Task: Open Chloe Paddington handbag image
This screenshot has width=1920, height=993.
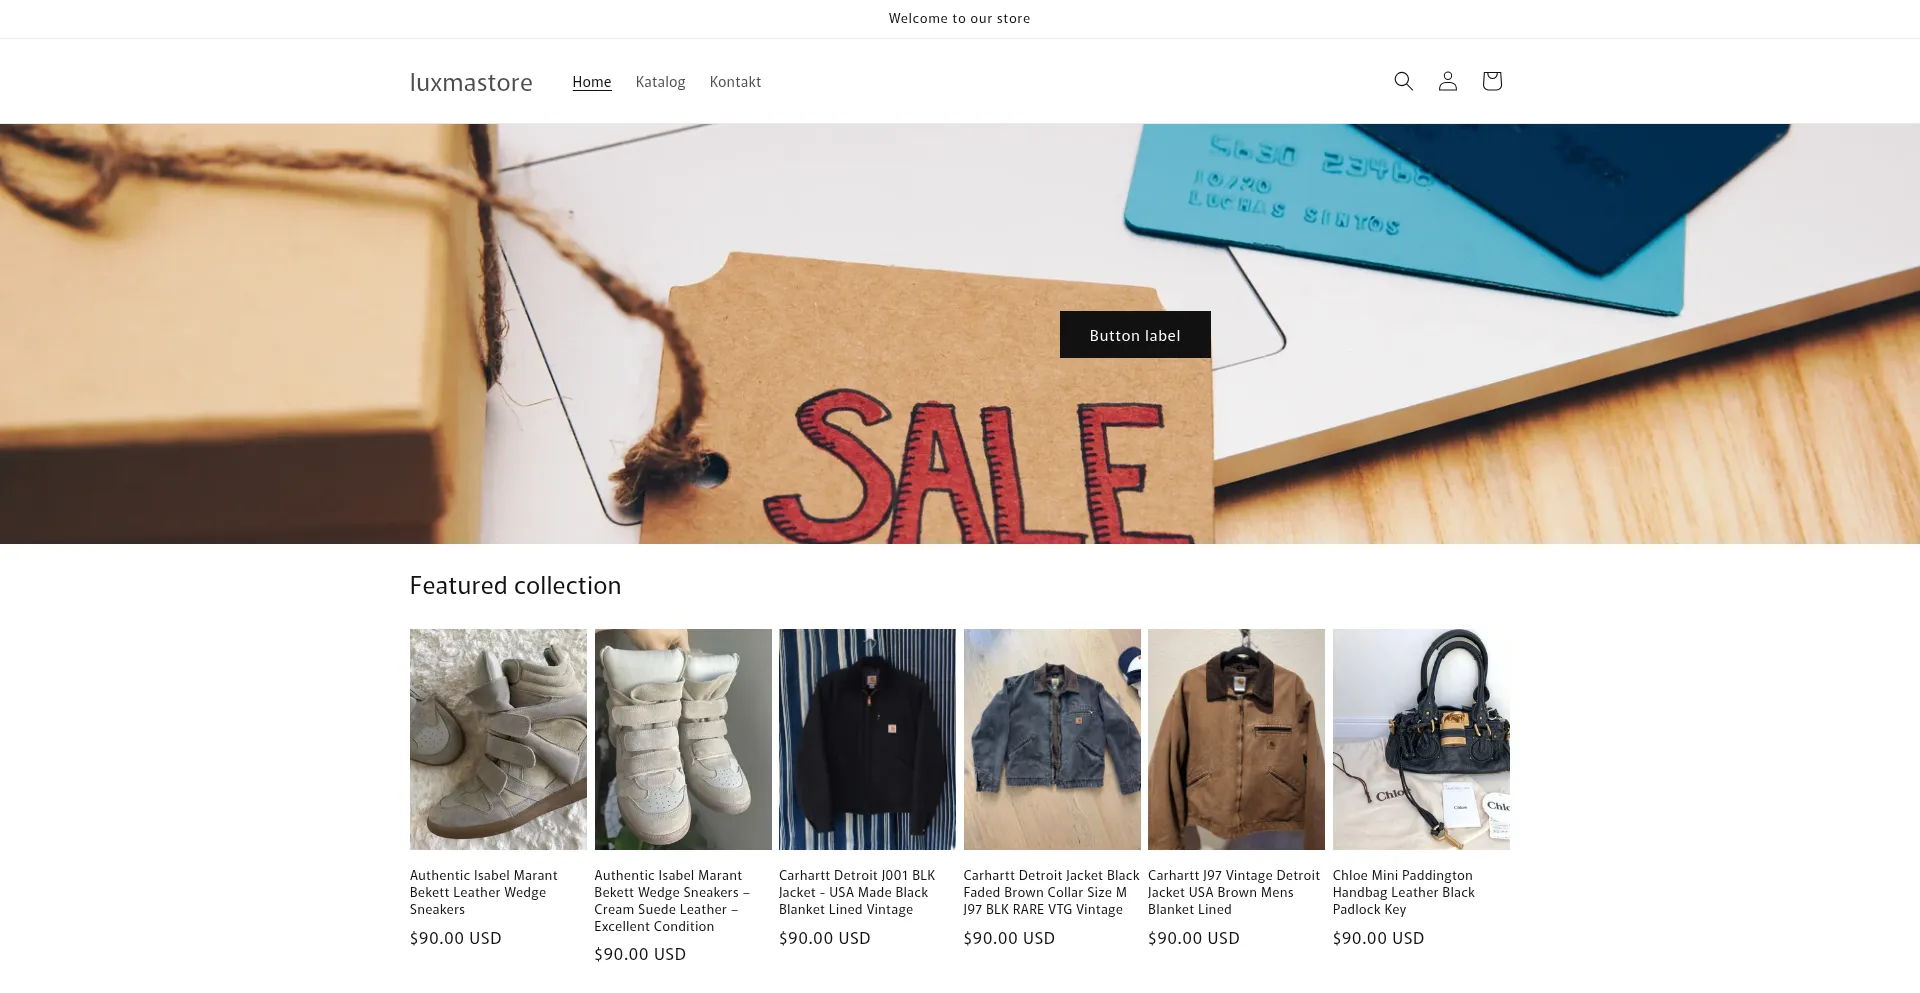Action: pos(1421,739)
